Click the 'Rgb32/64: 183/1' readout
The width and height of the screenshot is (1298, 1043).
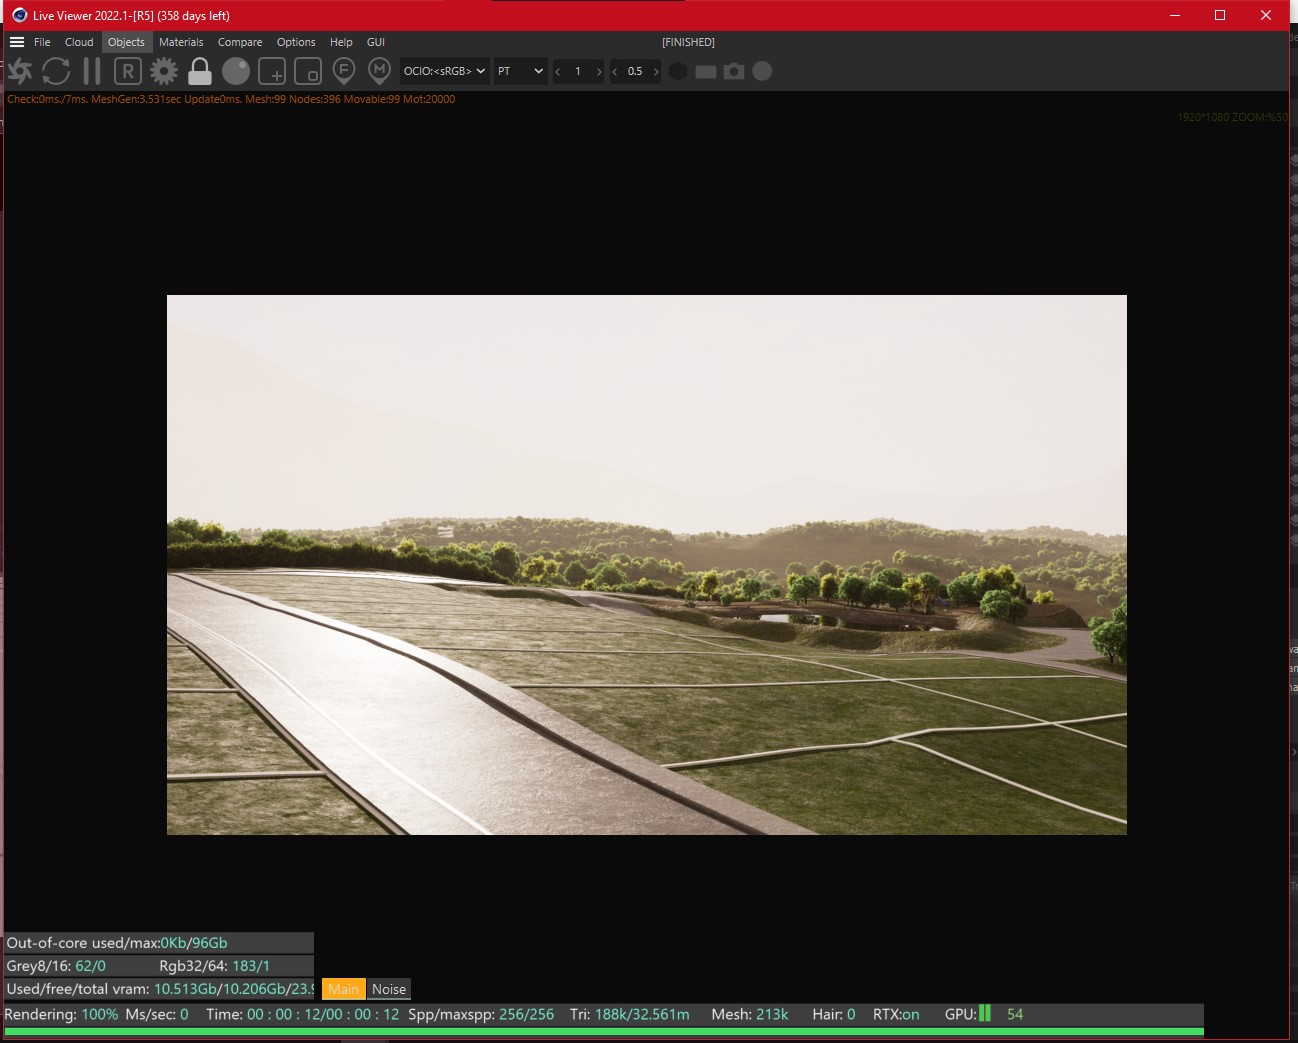[215, 966]
